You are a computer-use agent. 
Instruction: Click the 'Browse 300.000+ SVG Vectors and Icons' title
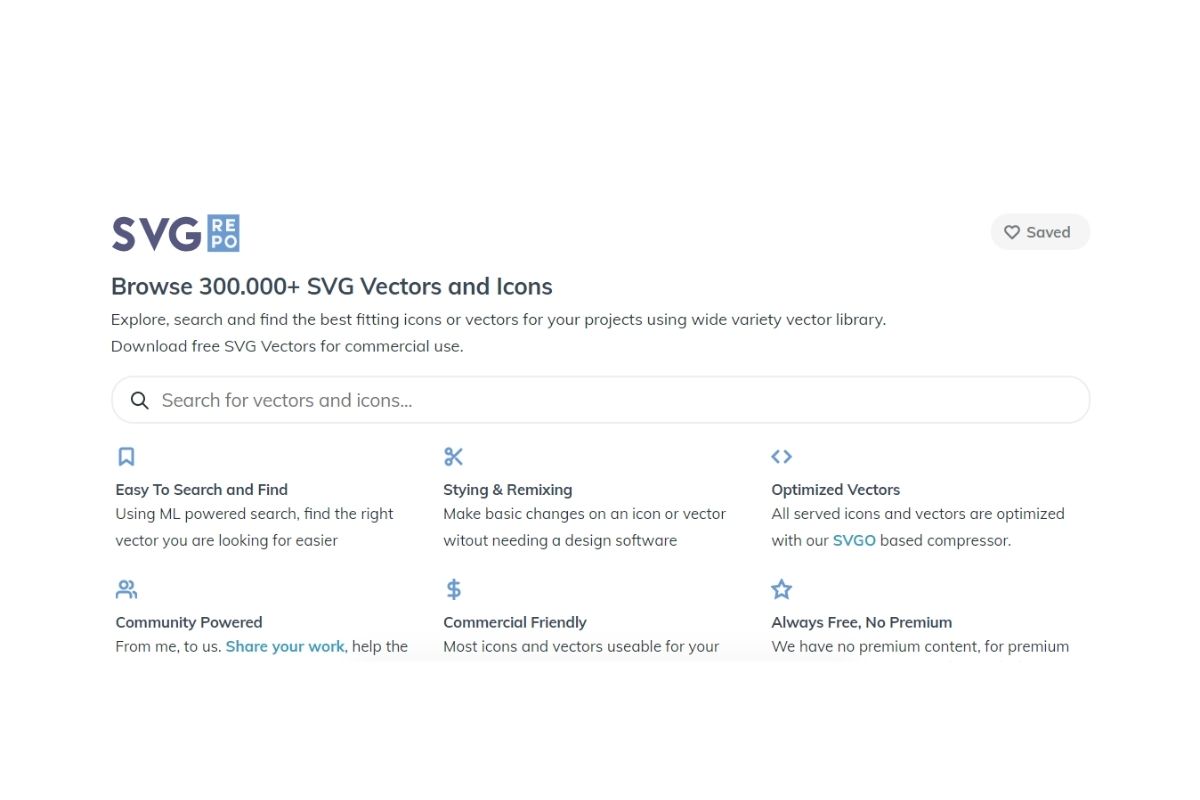pyautogui.click(x=332, y=287)
